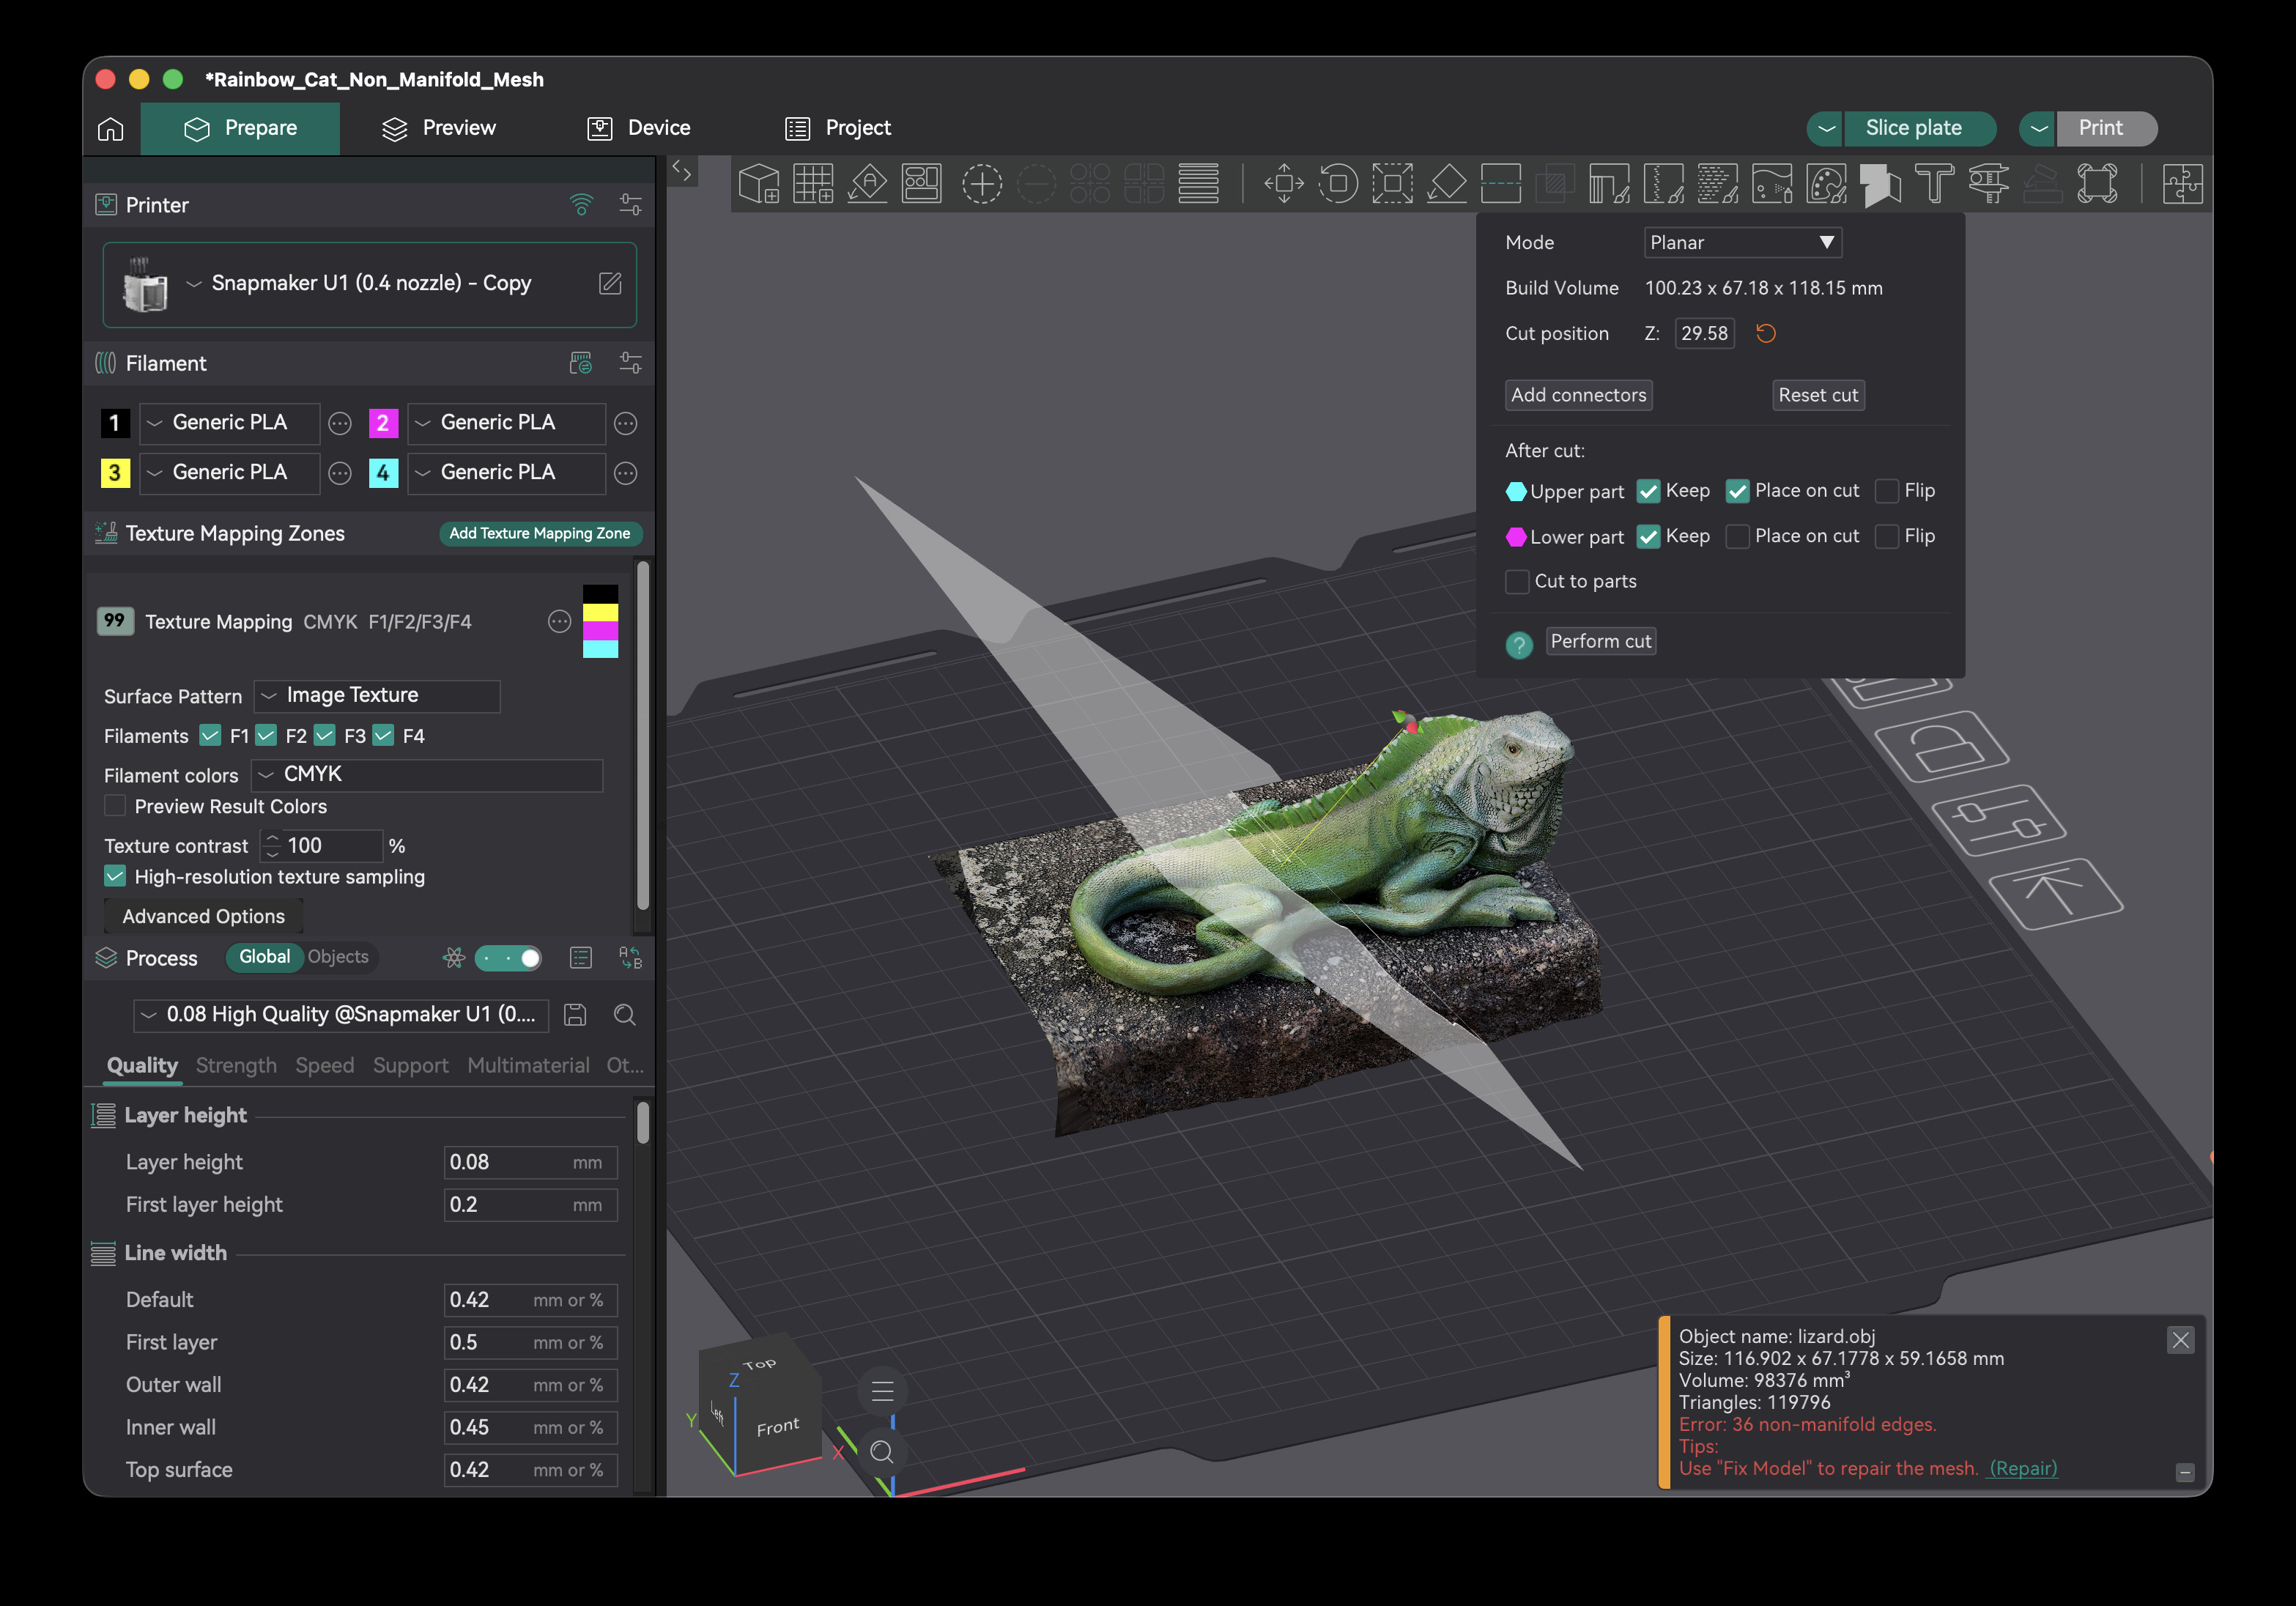The width and height of the screenshot is (2296, 1606).
Task: Open the cut Mode Planar dropdown
Action: point(1743,243)
